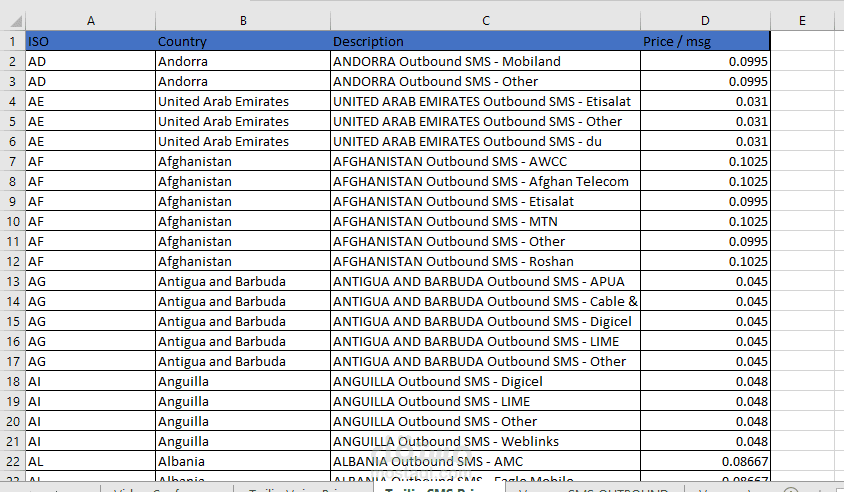Click the ISO header cell
The width and height of the screenshot is (844, 492).
[90, 41]
